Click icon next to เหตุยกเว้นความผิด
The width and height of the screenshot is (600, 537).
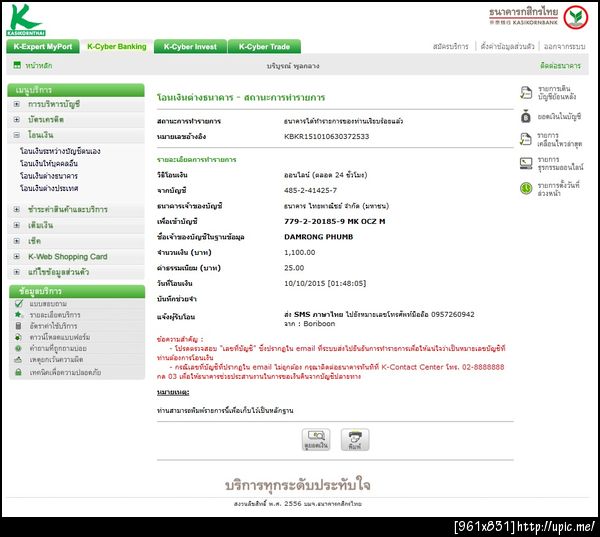pyautogui.click(x=18, y=359)
